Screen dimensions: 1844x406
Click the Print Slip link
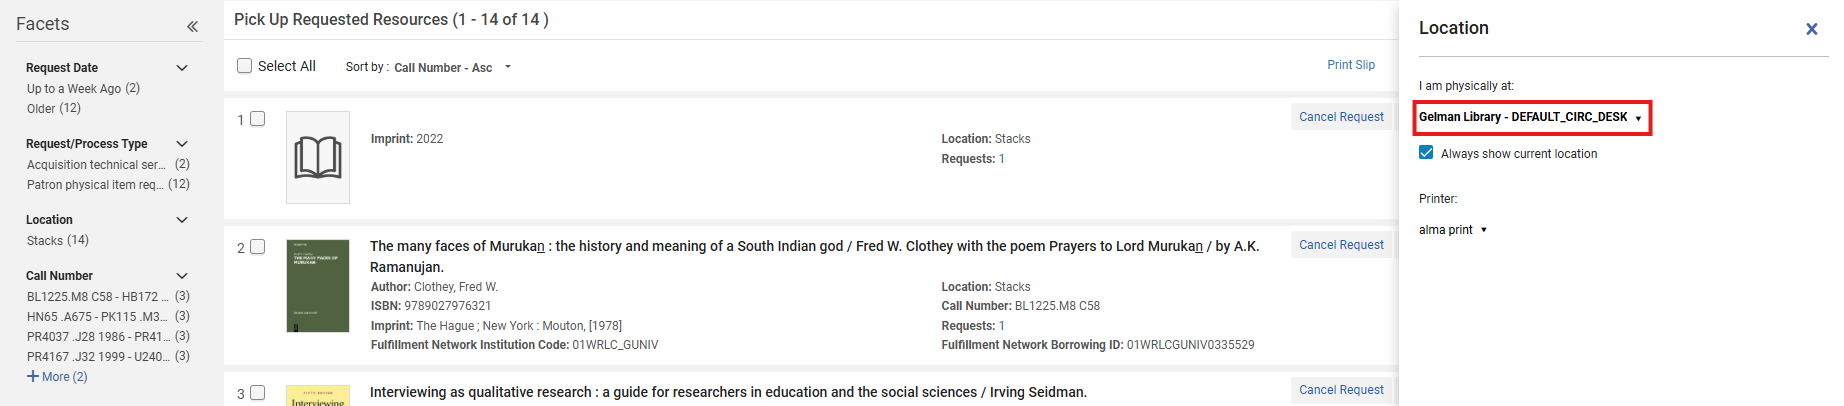[x=1350, y=65]
